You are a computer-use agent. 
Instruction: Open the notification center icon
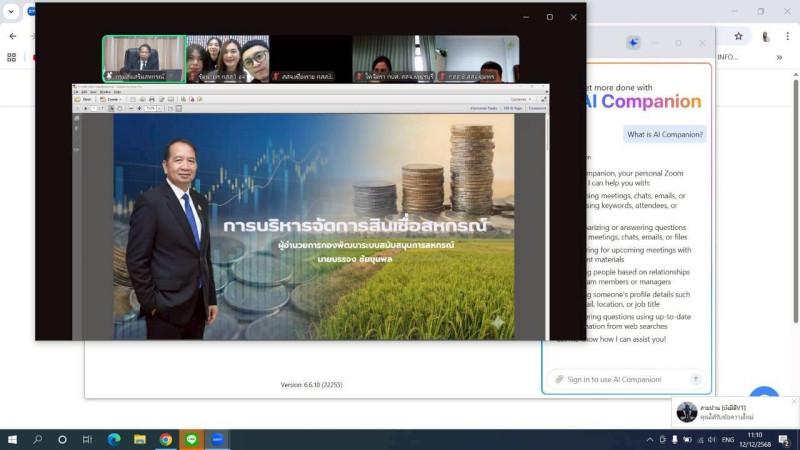coord(785,439)
